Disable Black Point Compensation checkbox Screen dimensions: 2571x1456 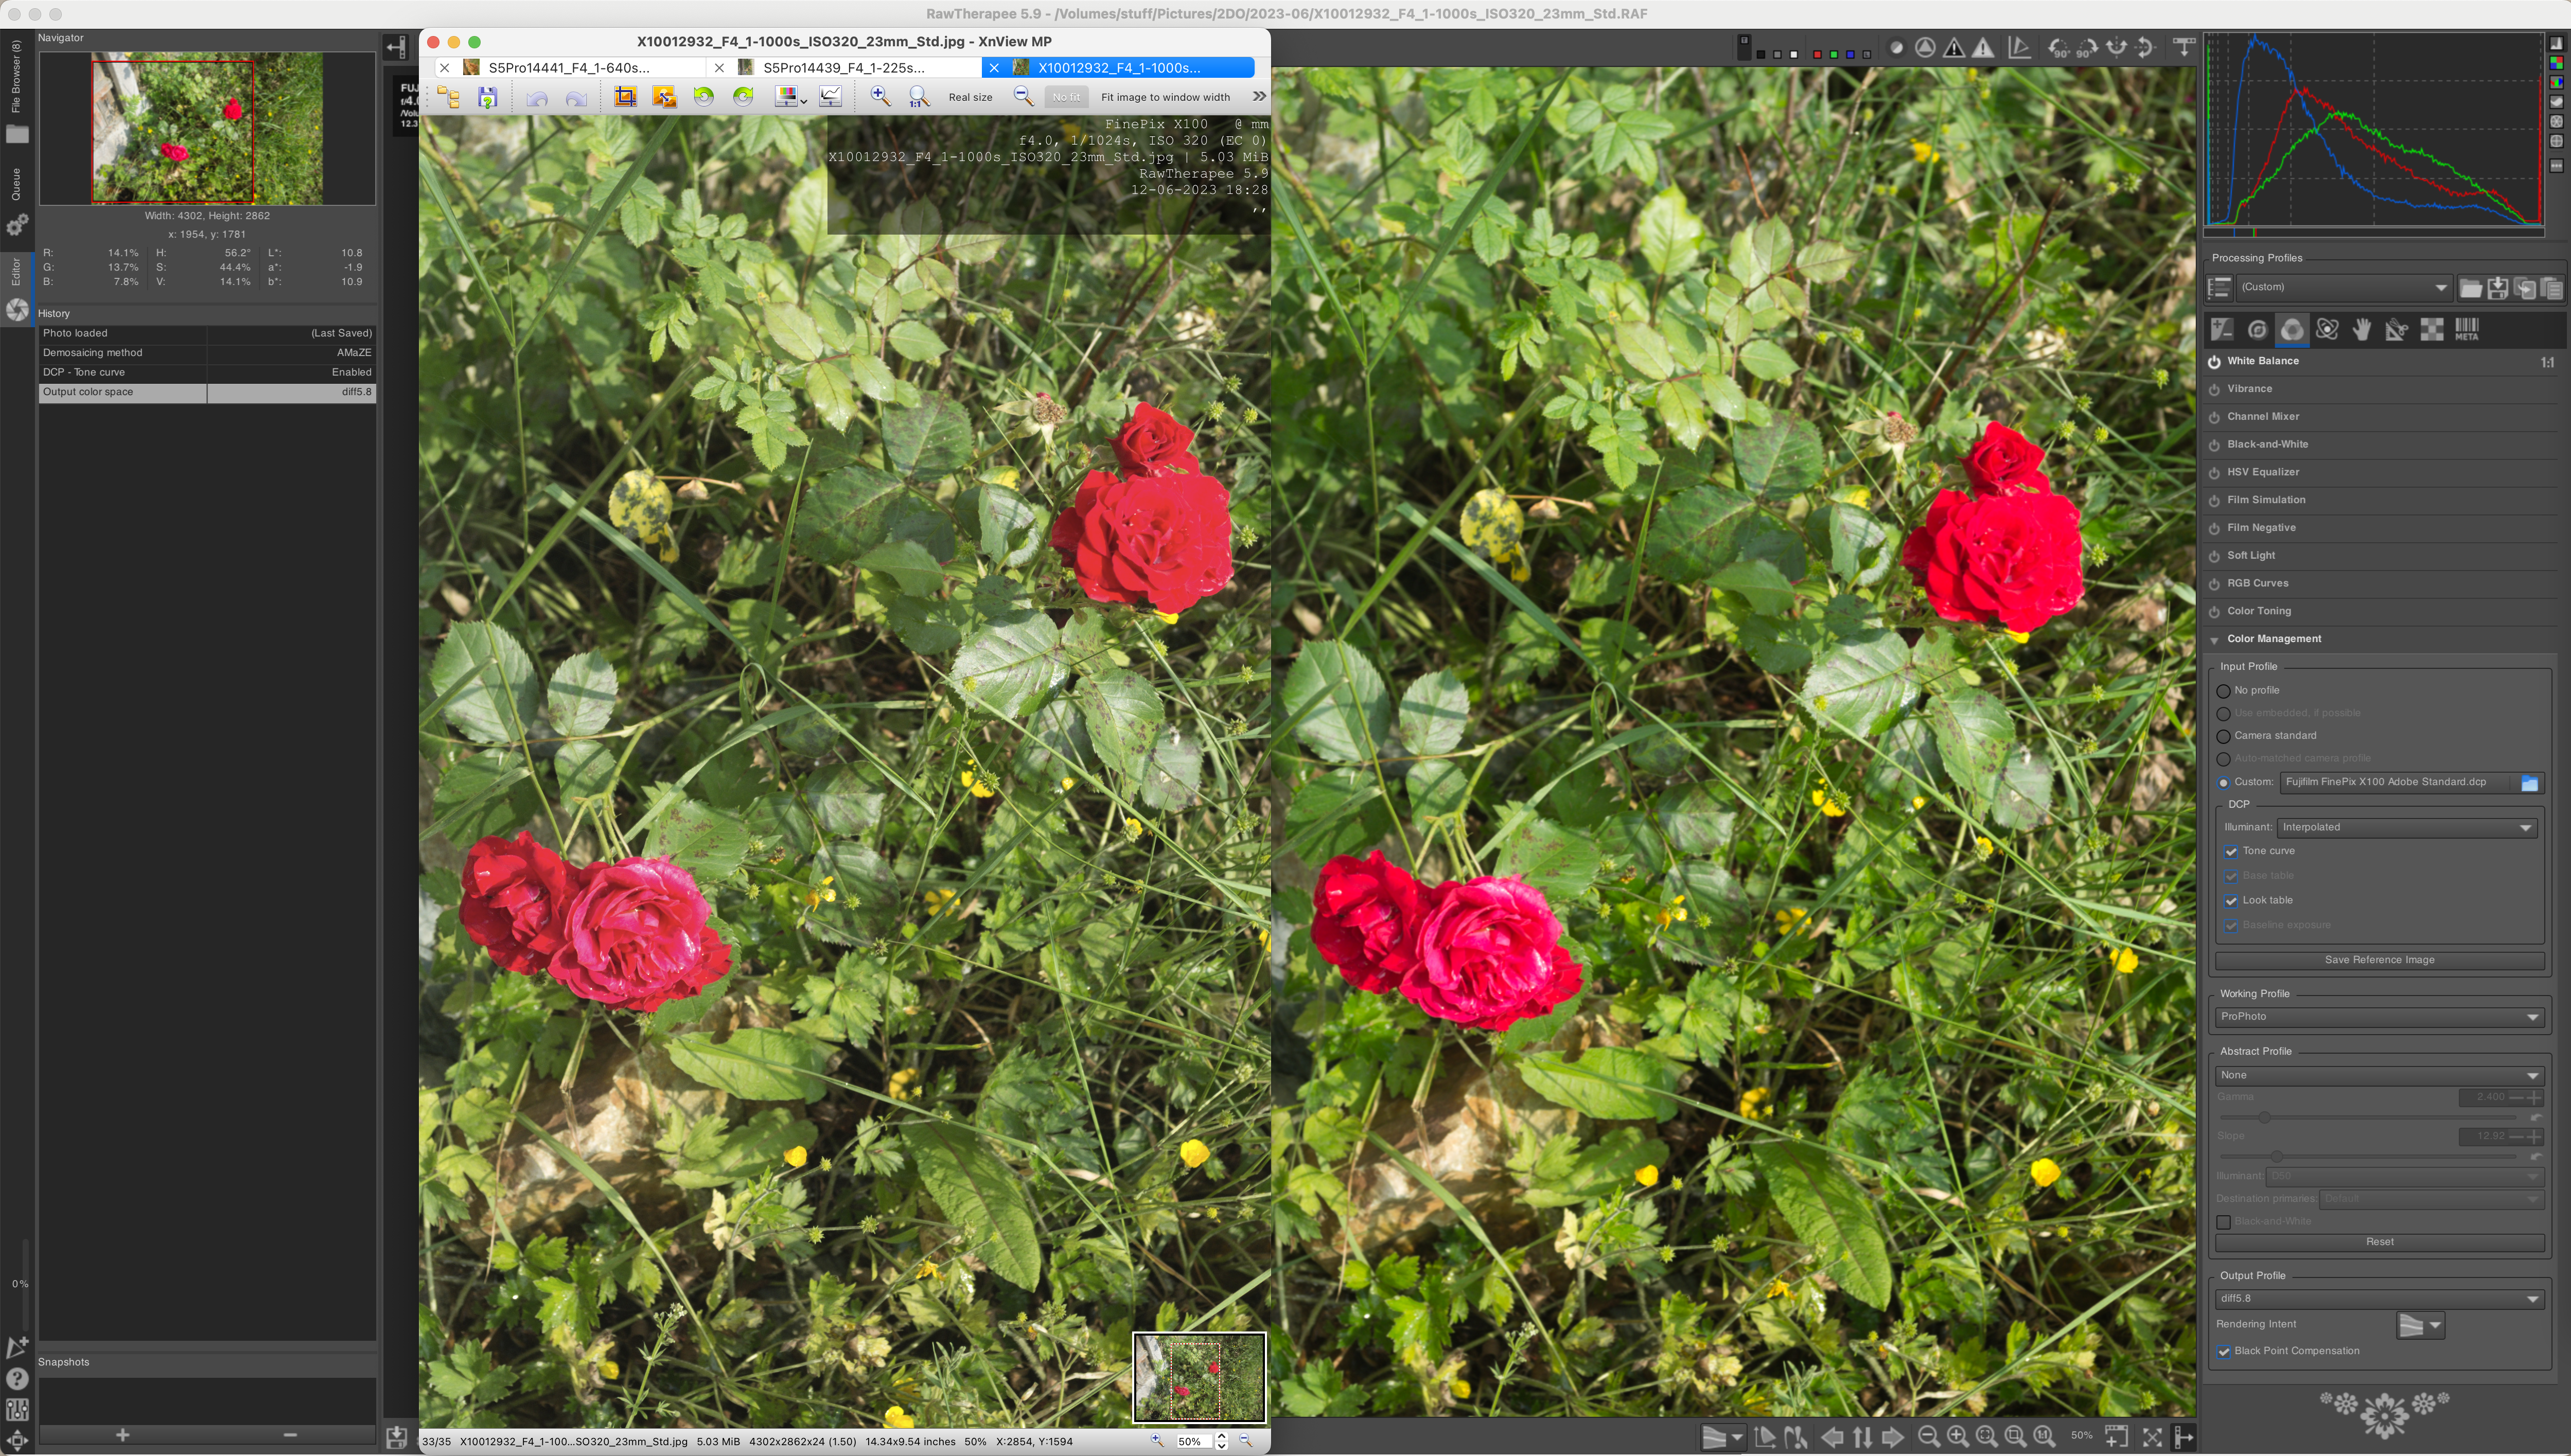pyautogui.click(x=2224, y=1352)
